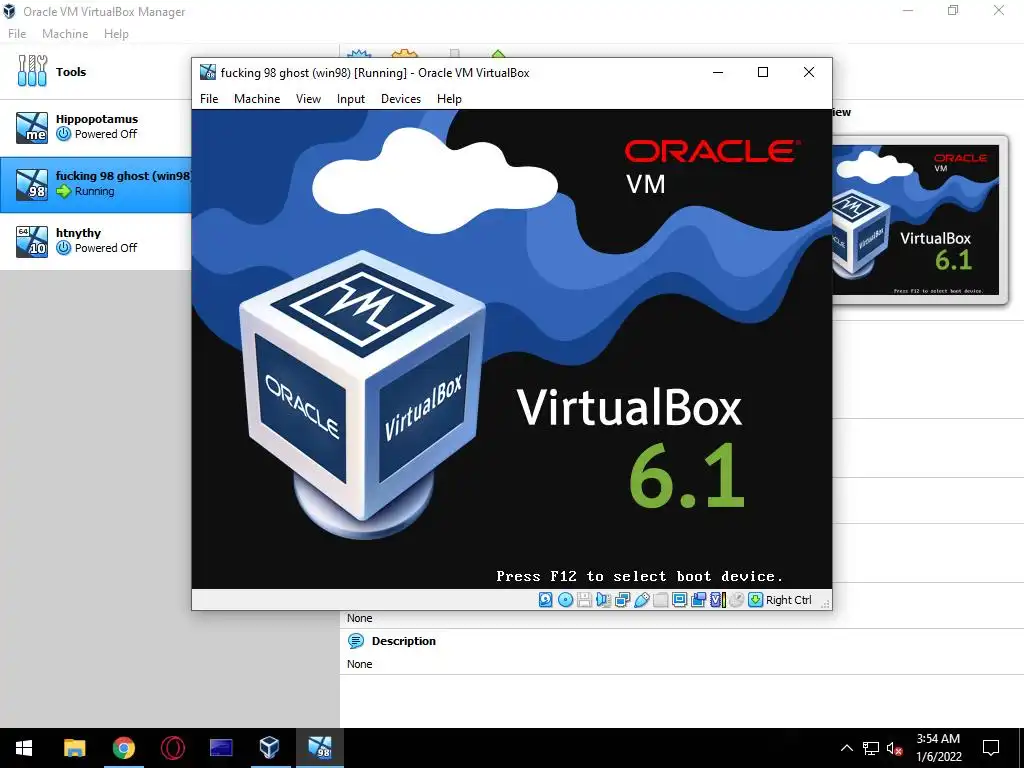Maximize the running VM window
The image size is (1024, 768).
[x=762, y=72]
